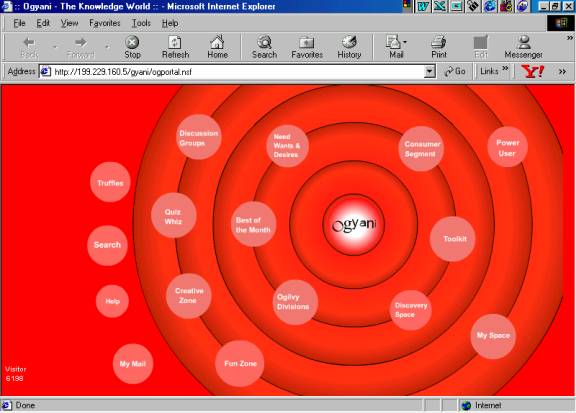
Task: Click the Links label on the toolbar
Action: [489, 71]
